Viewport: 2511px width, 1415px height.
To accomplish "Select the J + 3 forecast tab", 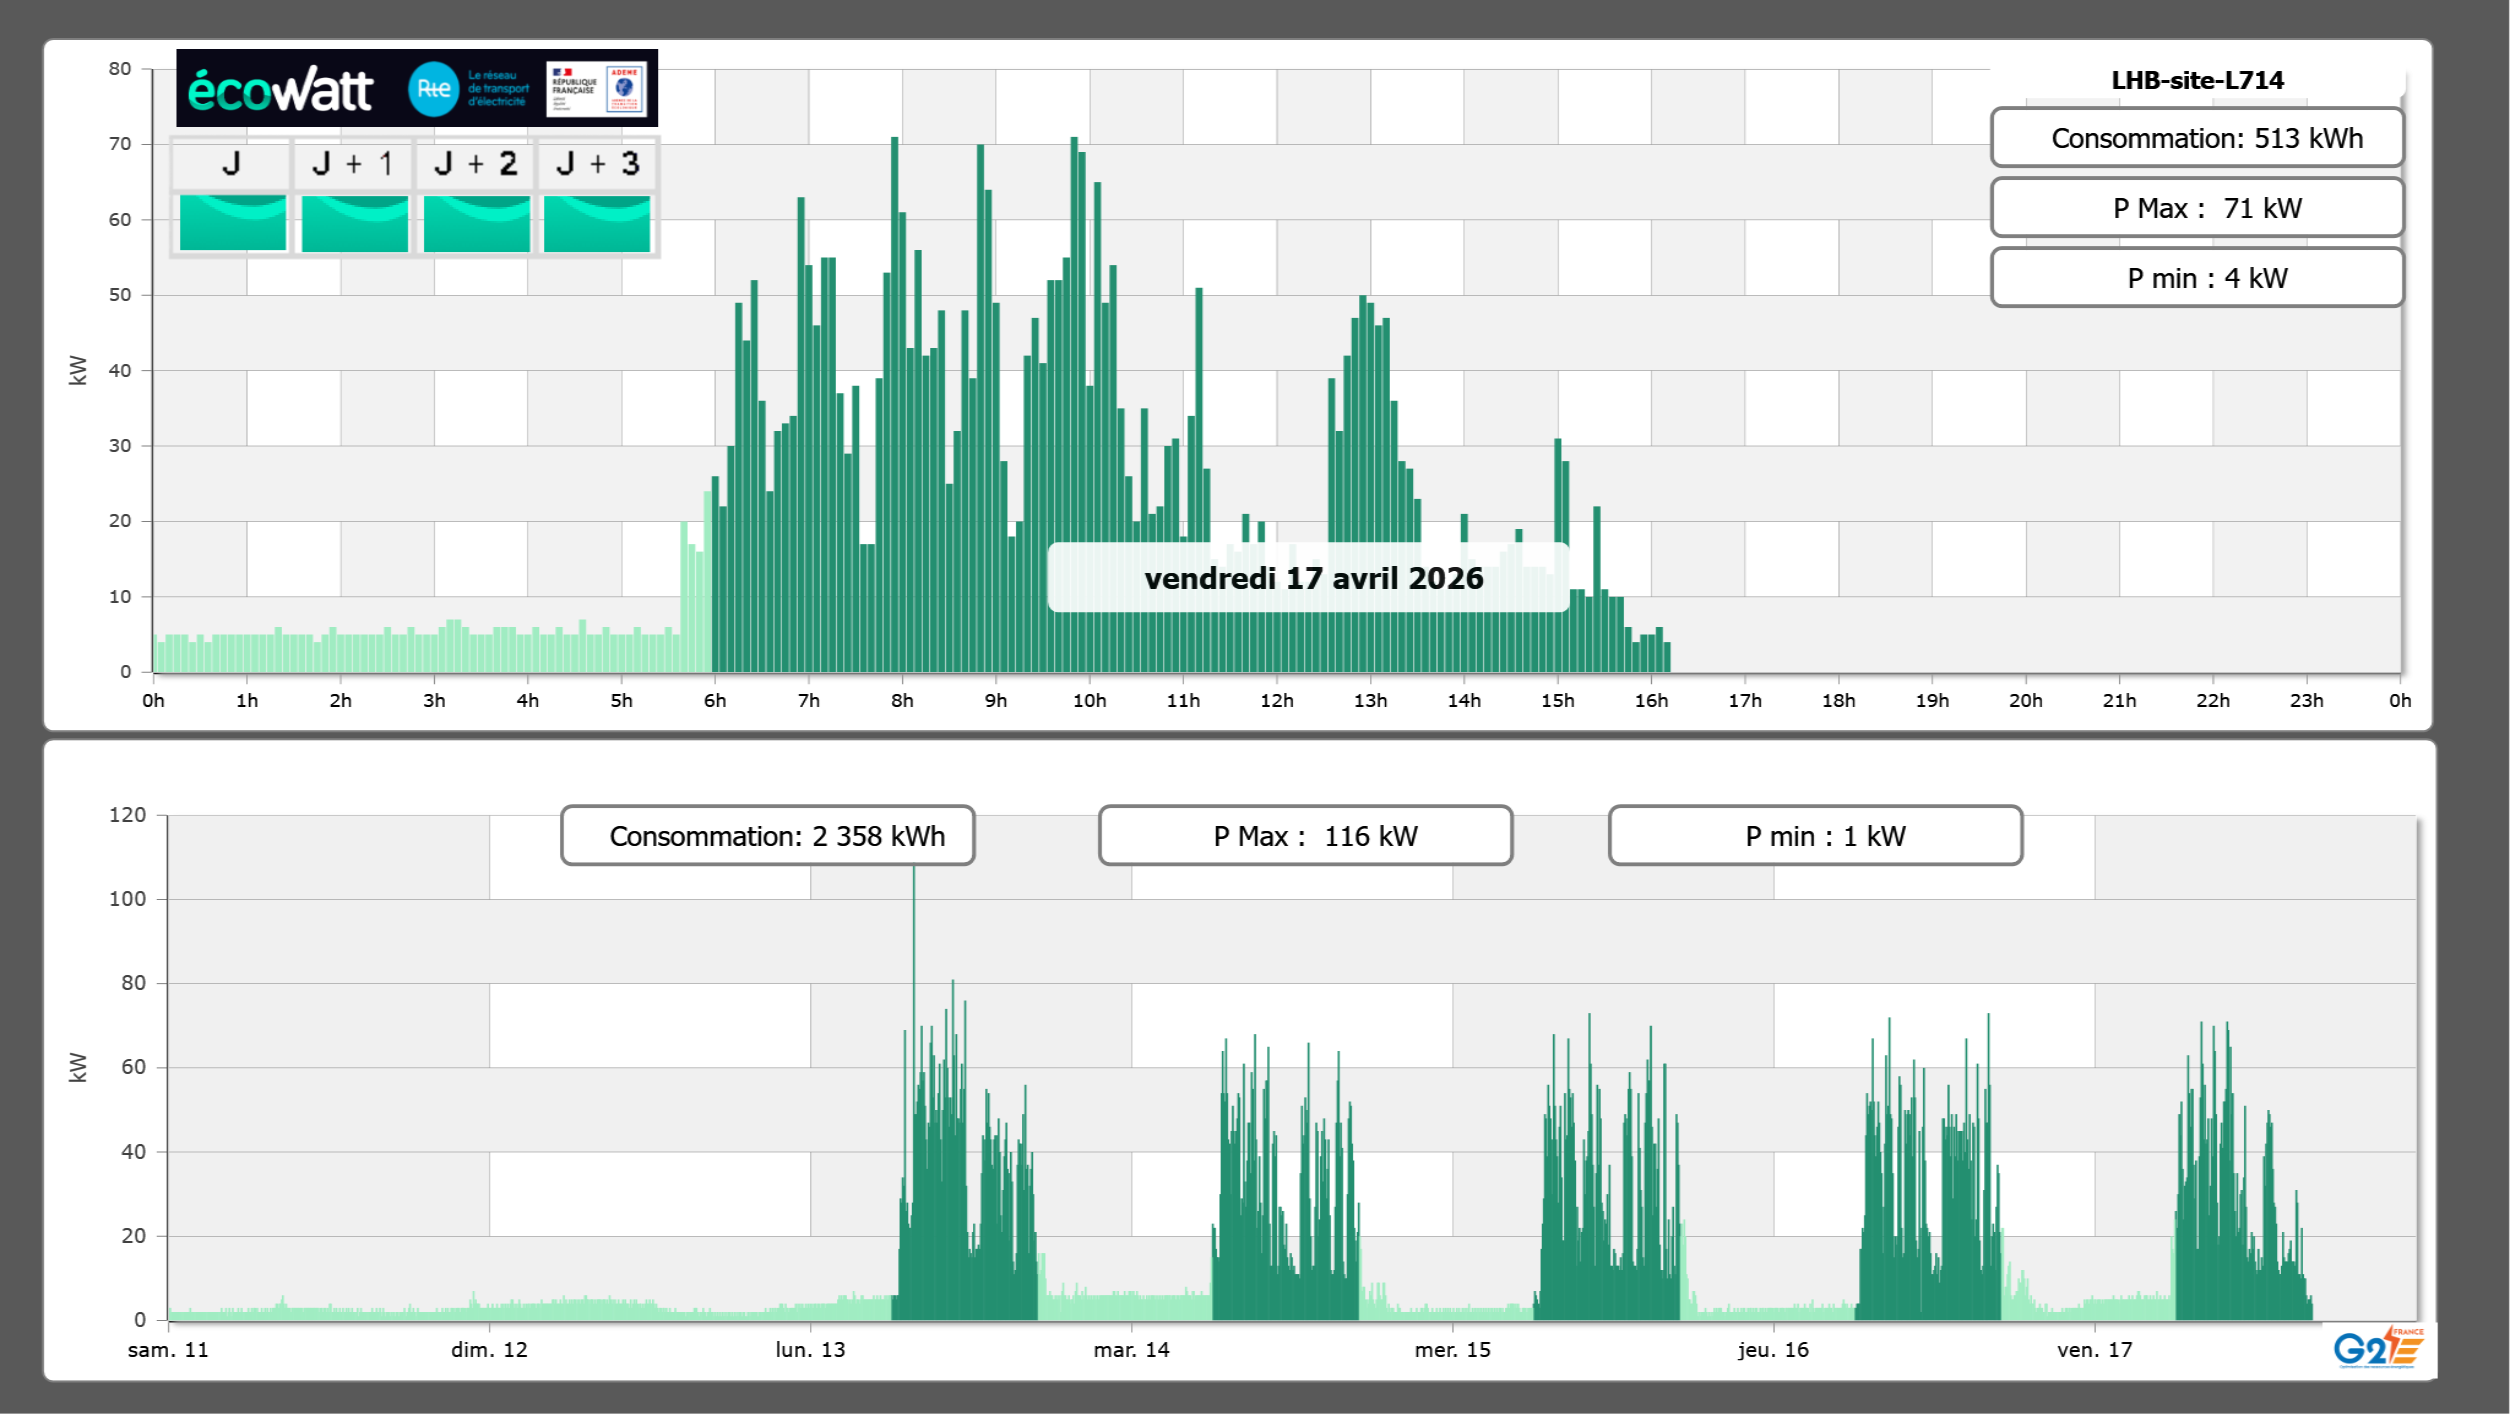I will 597,164.
